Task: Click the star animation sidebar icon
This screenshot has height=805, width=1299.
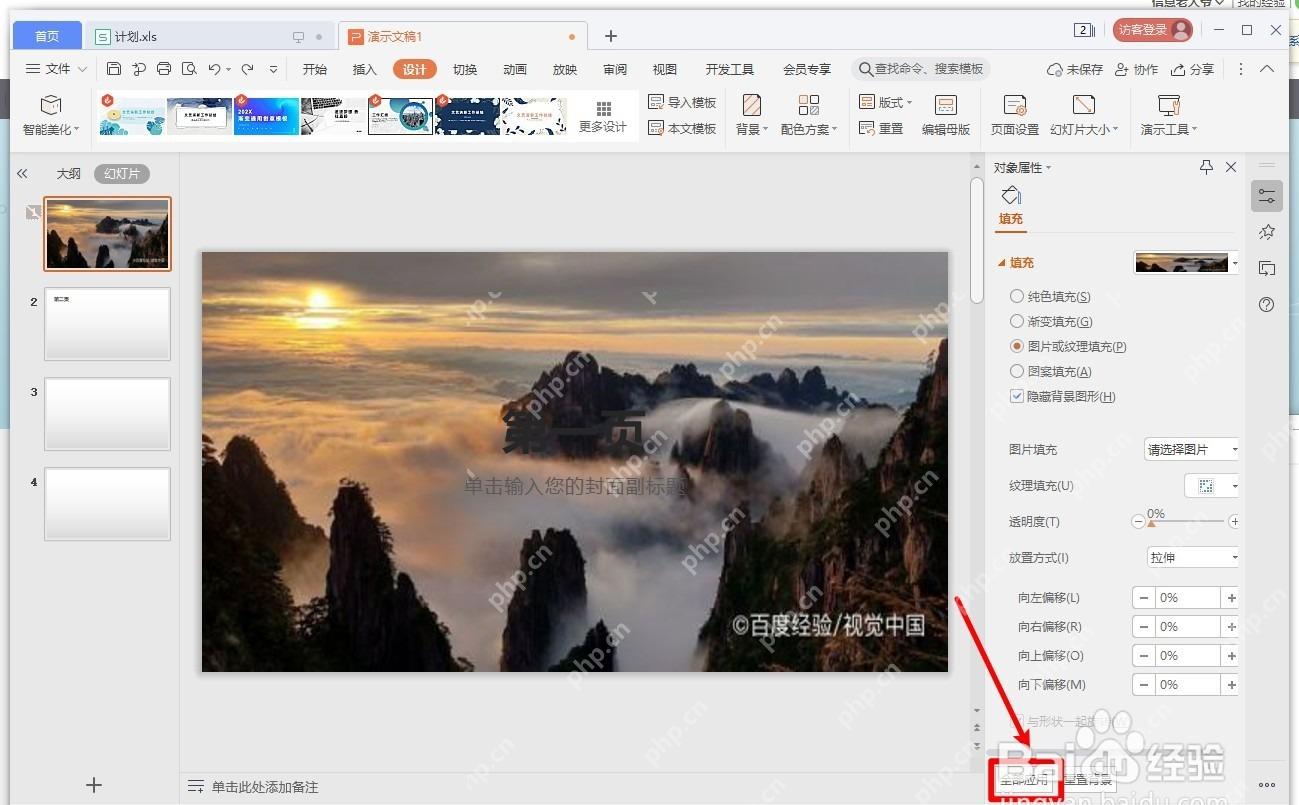Action: point(1267,232)
